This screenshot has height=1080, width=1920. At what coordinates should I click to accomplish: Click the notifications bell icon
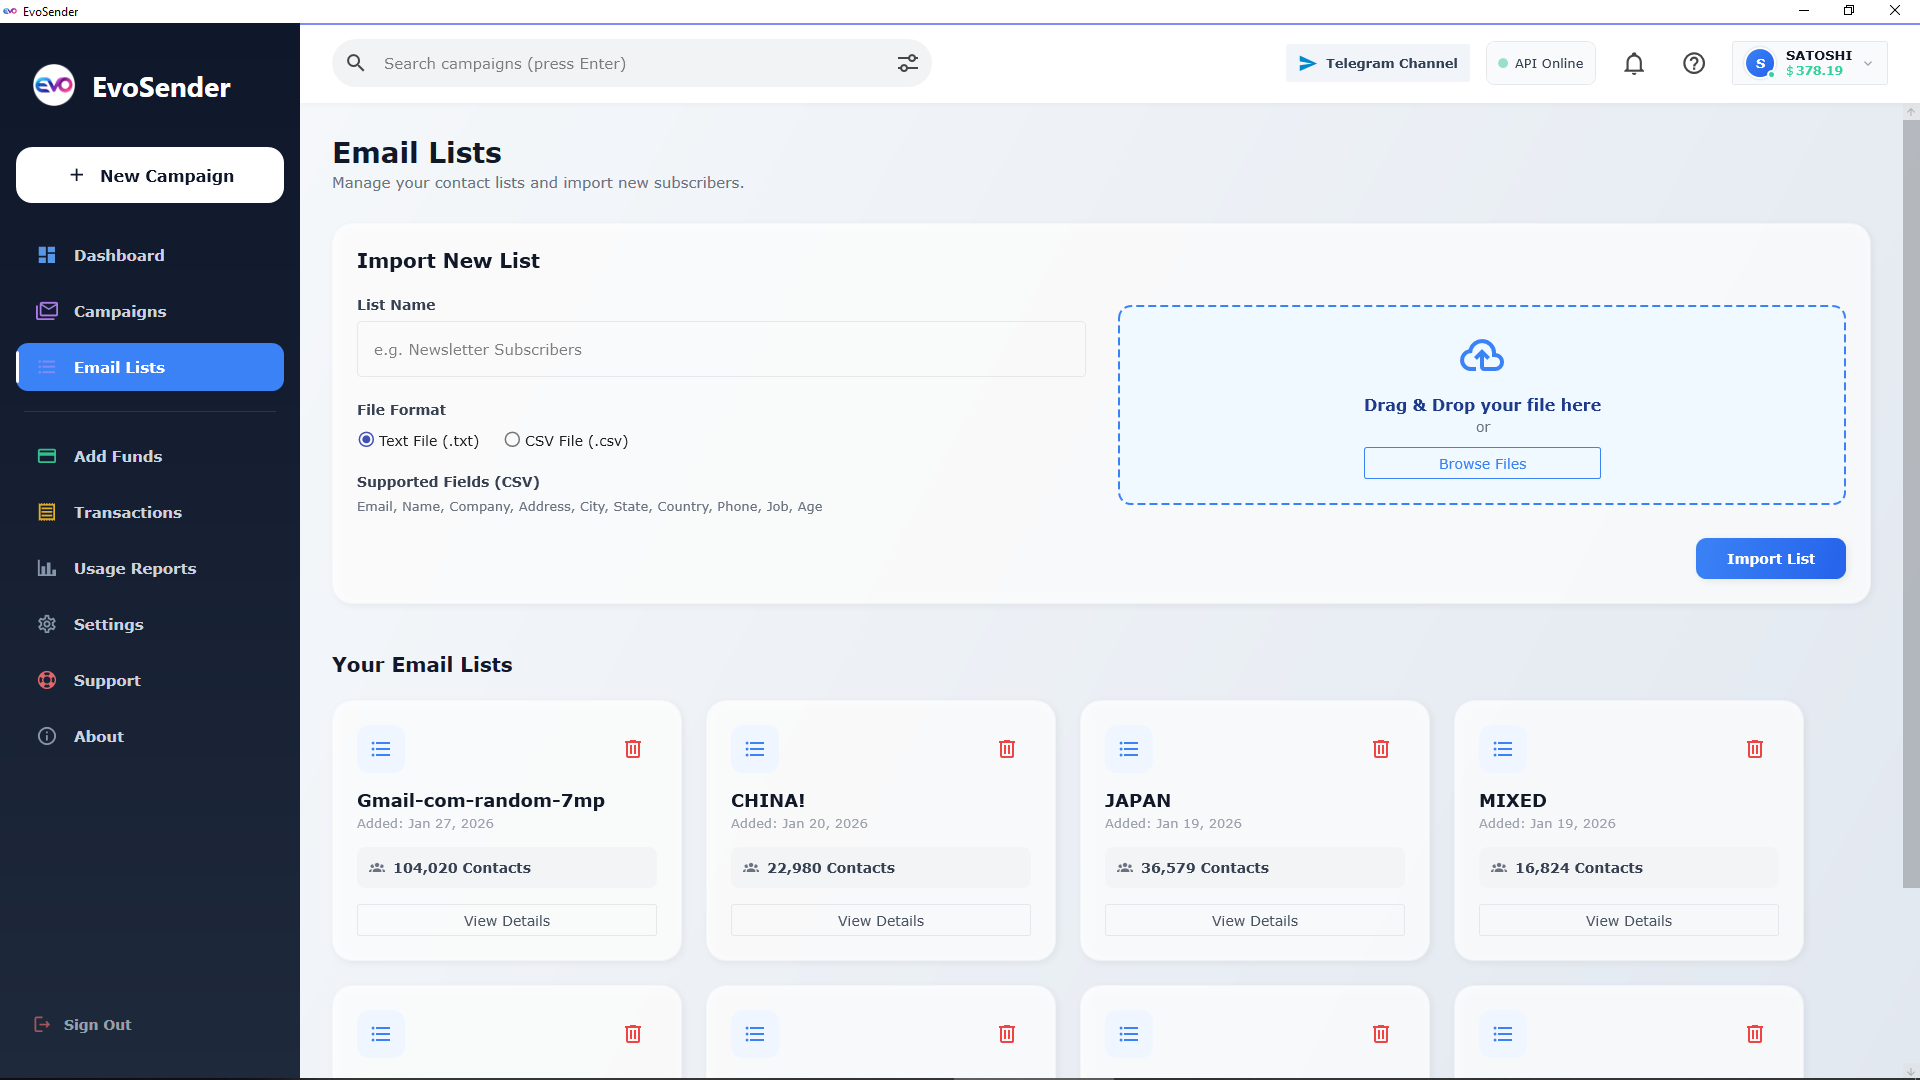[1634, 63]
